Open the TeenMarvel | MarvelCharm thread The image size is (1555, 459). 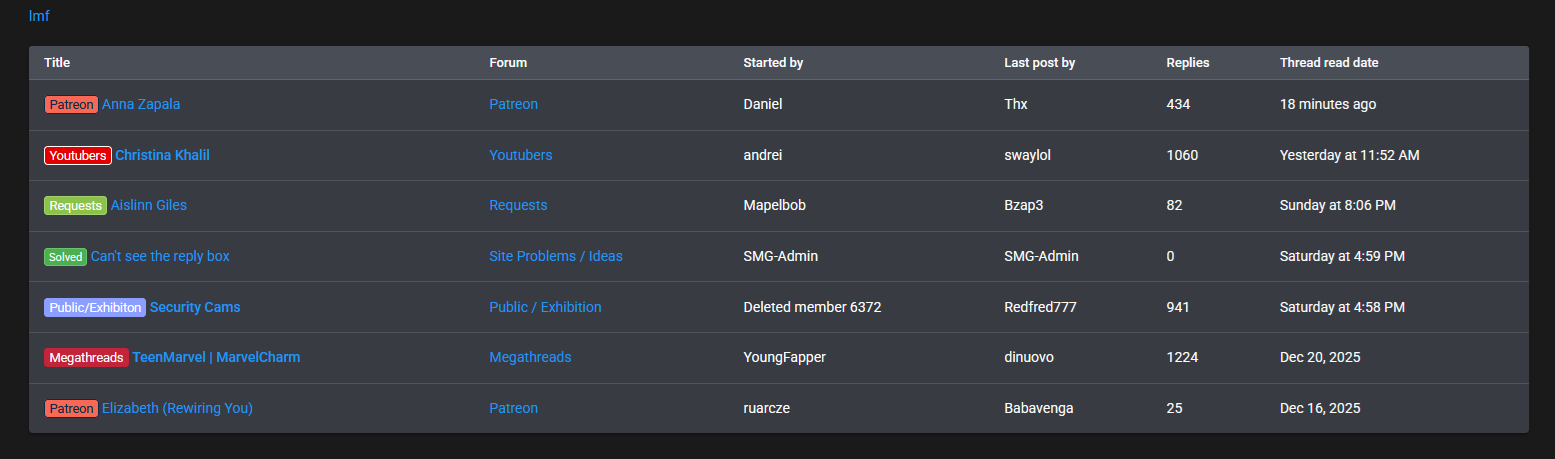point(216,357)
